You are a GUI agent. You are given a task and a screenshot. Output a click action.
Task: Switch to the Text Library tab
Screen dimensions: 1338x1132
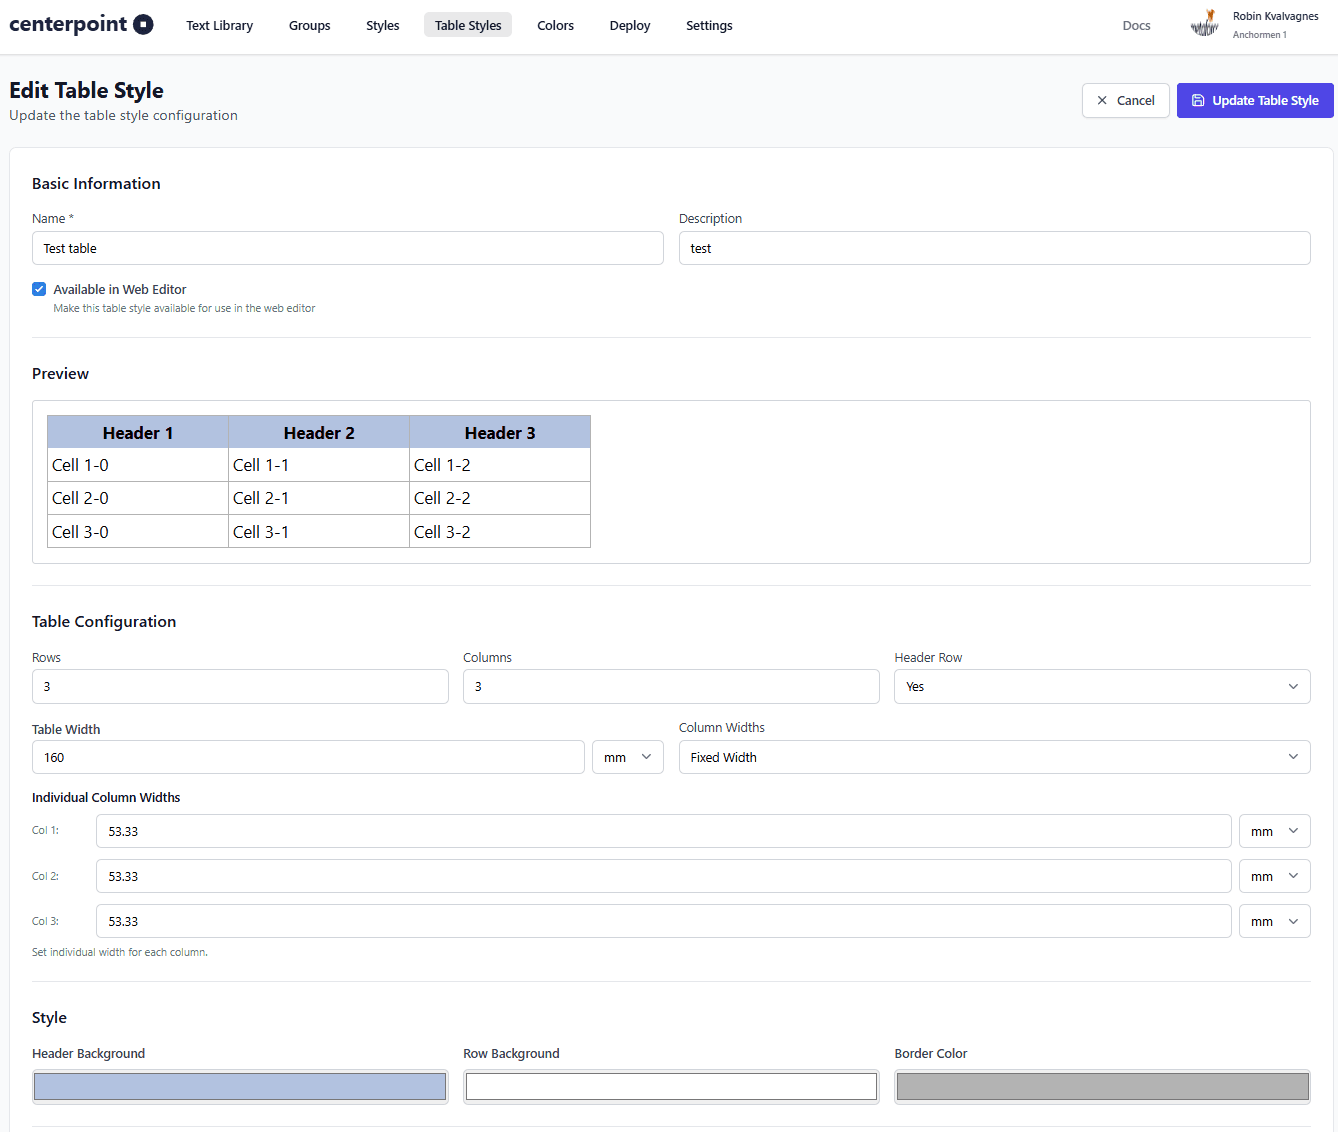click(219, 26)
